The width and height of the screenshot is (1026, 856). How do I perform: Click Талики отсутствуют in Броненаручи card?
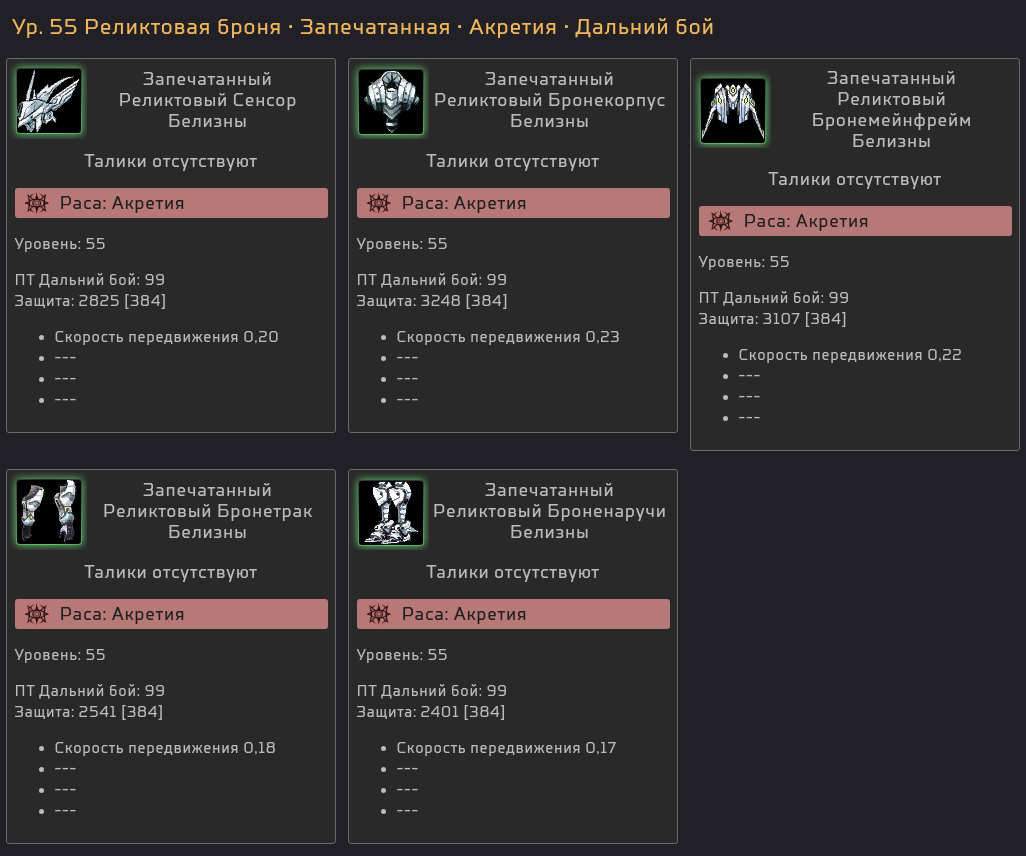pyautogui.click(x=513, y=573)
